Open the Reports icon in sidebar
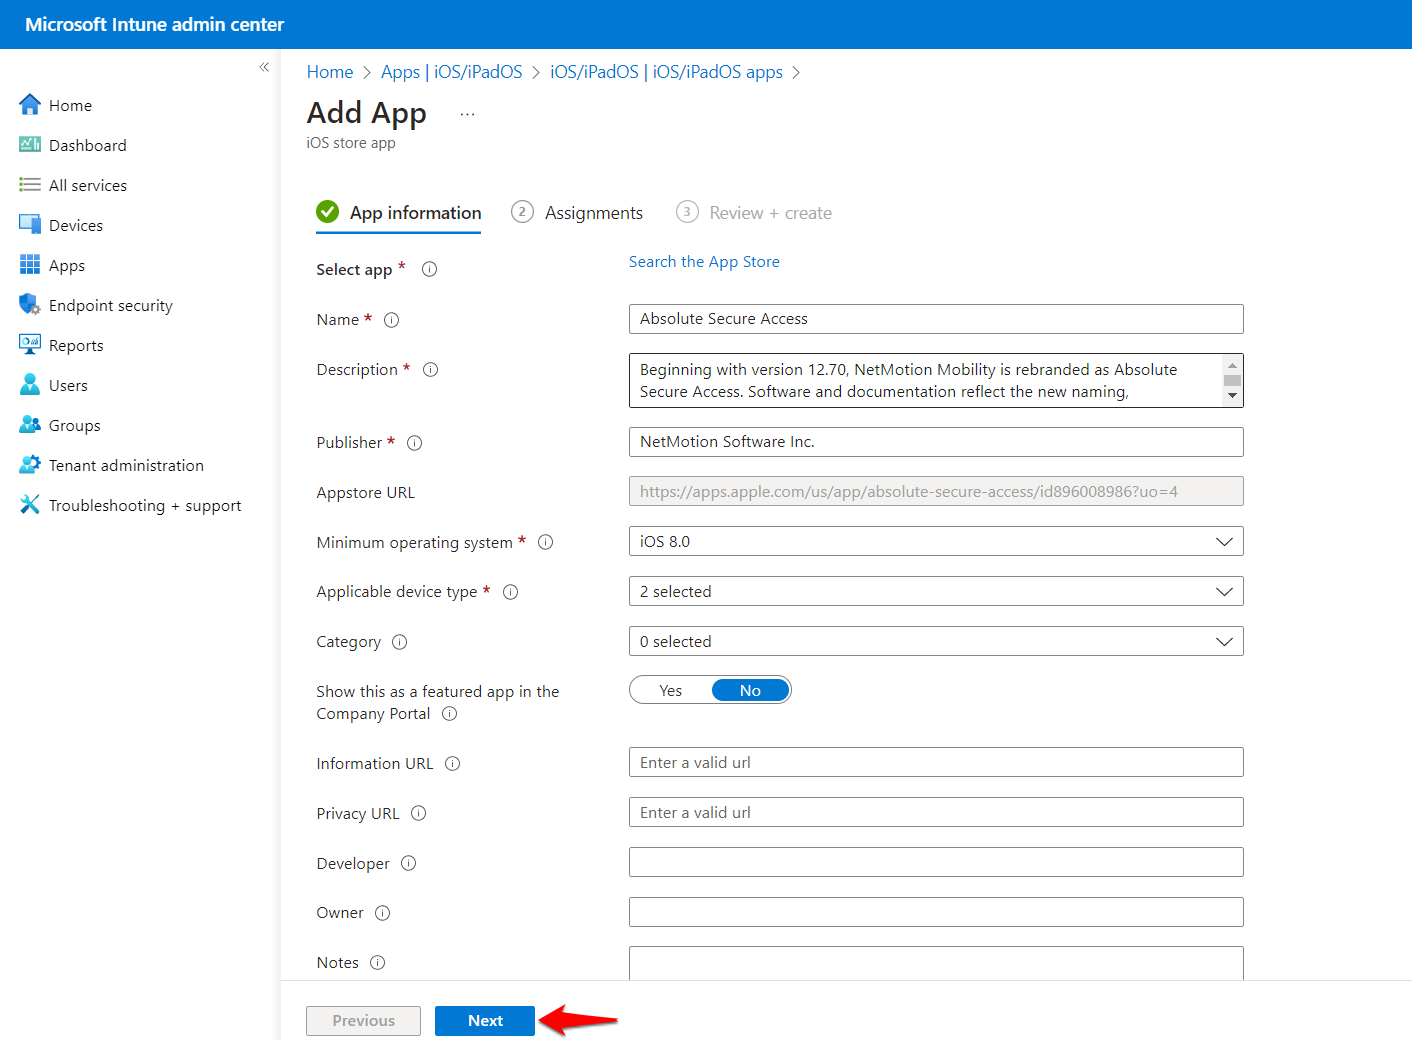Viewport: 1412px width, 1040px height. pyautogui.click(x=30, y=345)
